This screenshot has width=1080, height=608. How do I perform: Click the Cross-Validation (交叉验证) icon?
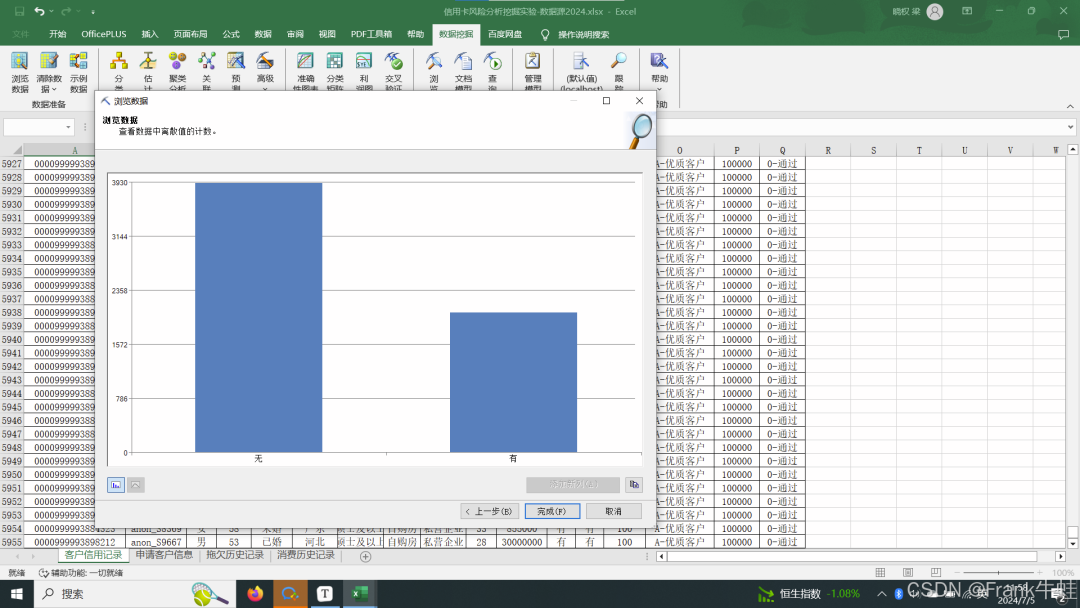(393, 69)
